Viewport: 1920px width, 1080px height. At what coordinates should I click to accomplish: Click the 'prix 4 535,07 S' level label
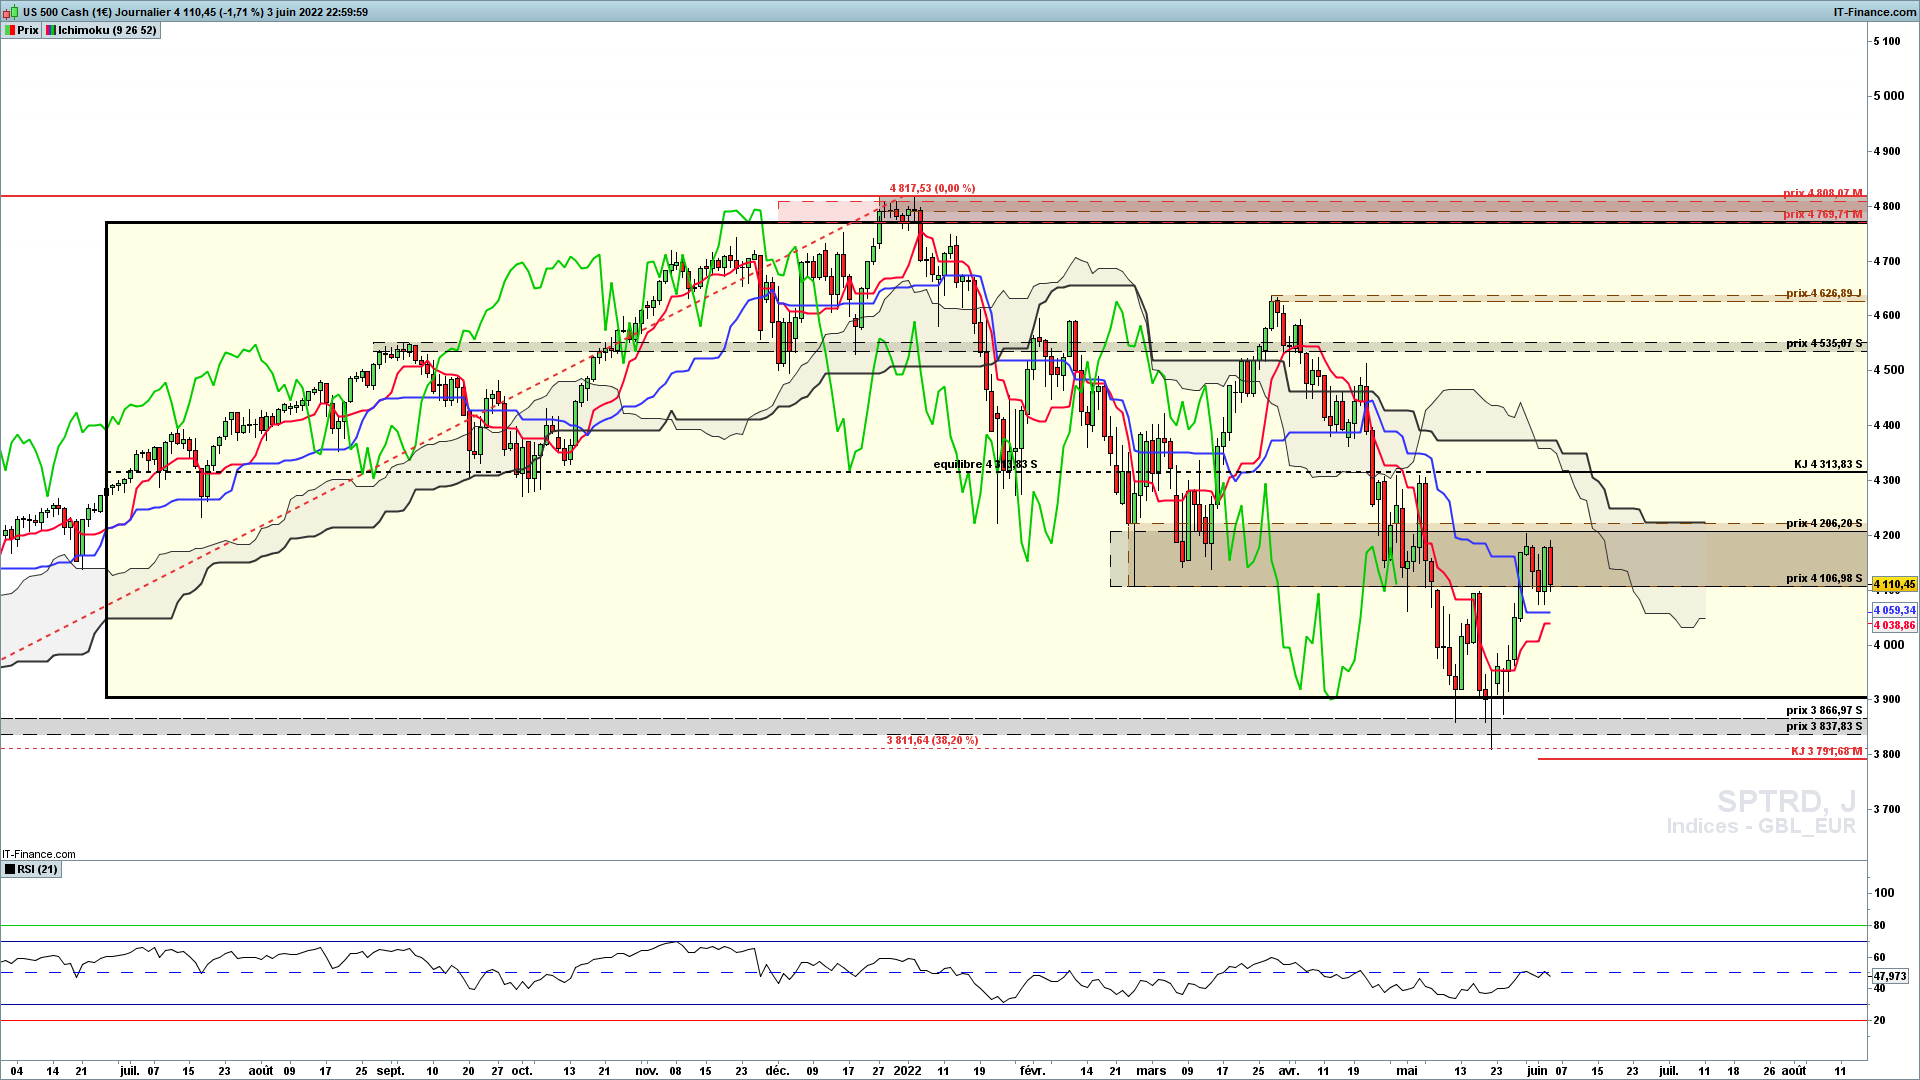point(1824,343)
